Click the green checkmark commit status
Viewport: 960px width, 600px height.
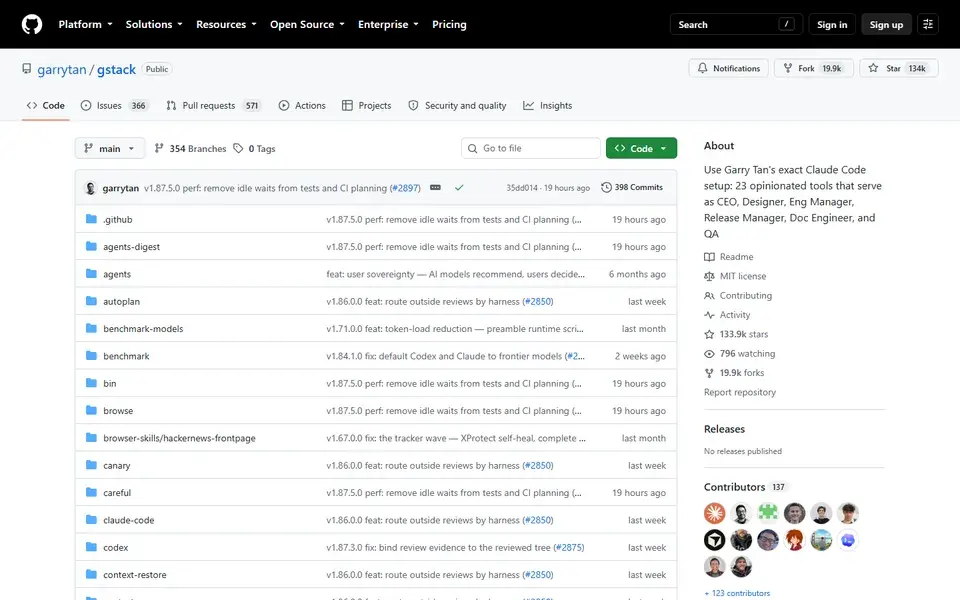click(459, 187)
